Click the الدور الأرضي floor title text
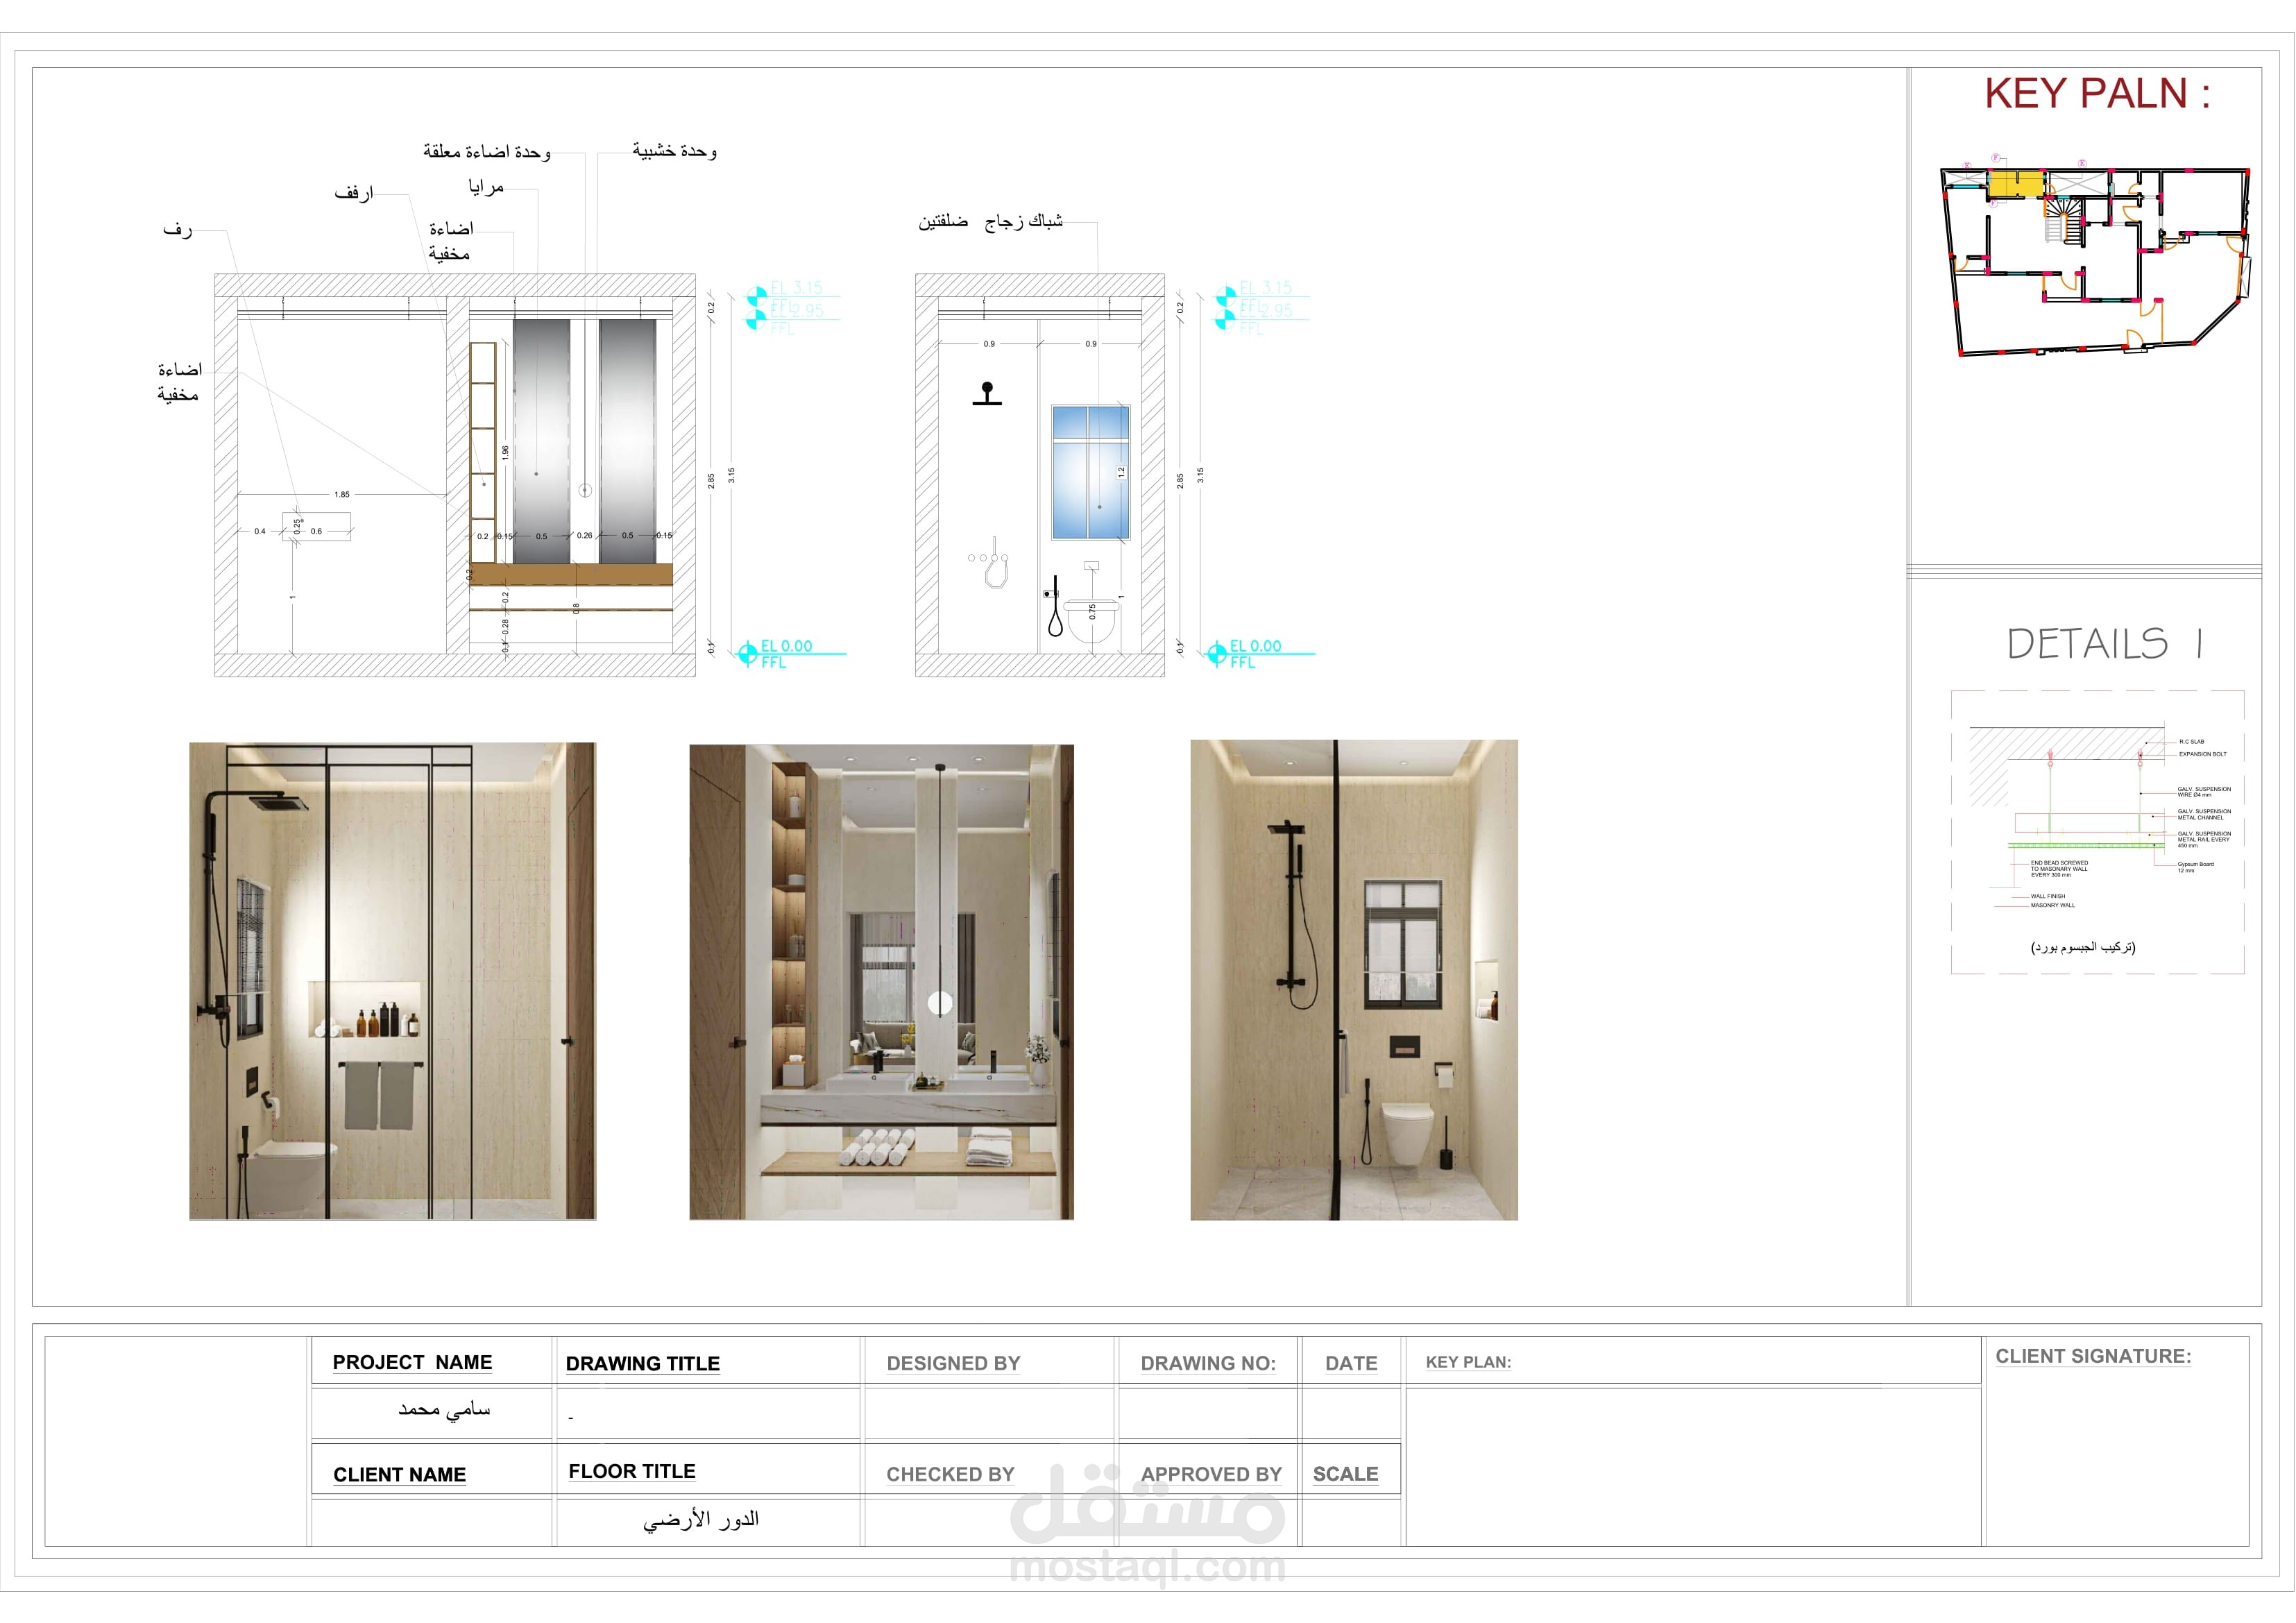The height and width of the screenshot is (1623, 2296). pos(700,1519)
